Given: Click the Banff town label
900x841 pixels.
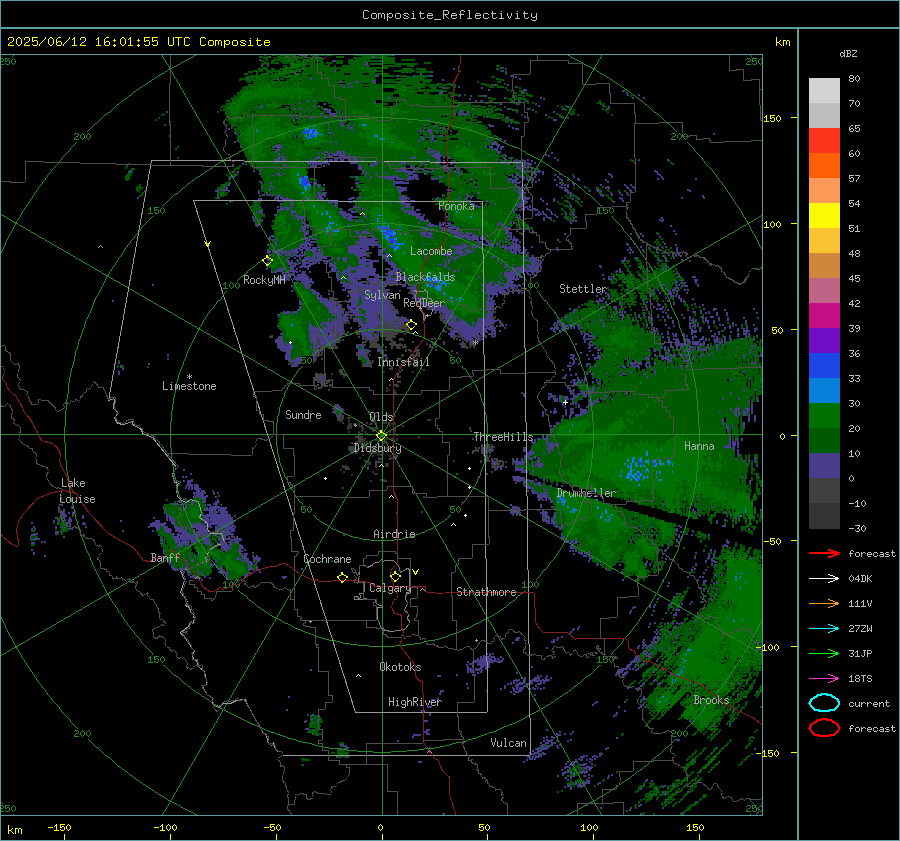Looking at the screenshot, I should tap(165, 557).
